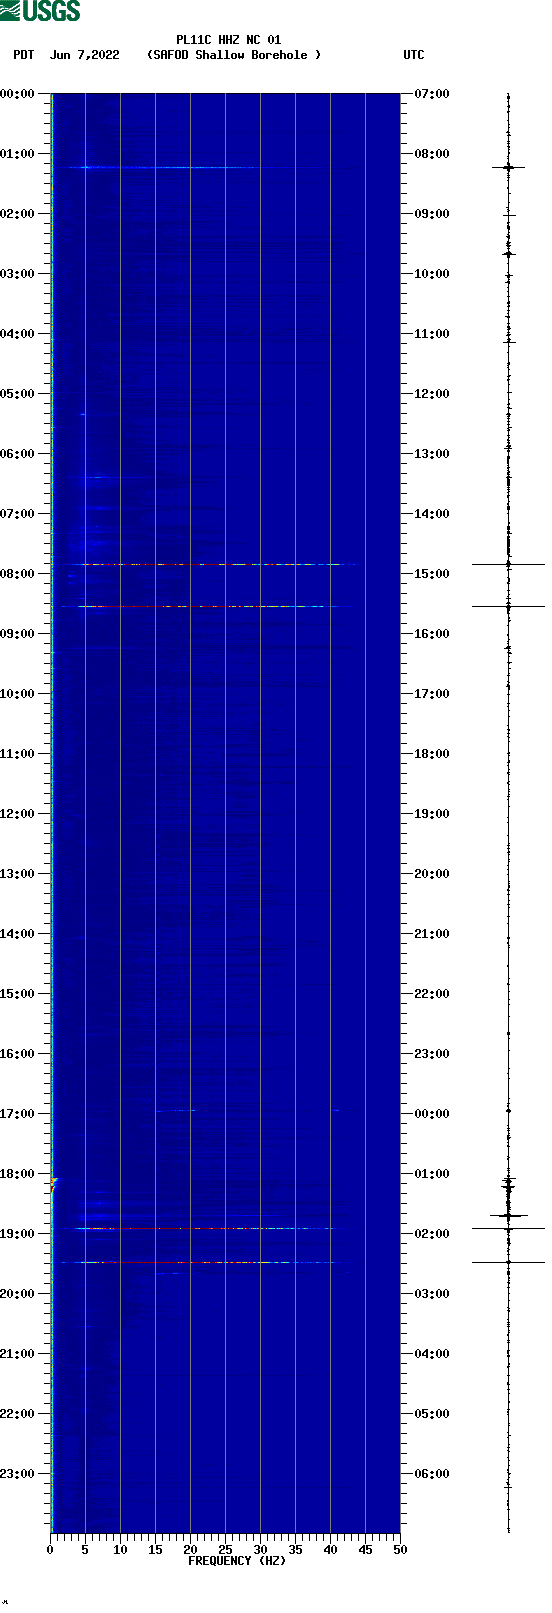Screen dimensions: 552x1613
Task: Click the PDT timezone label
Action: (24, 55)
